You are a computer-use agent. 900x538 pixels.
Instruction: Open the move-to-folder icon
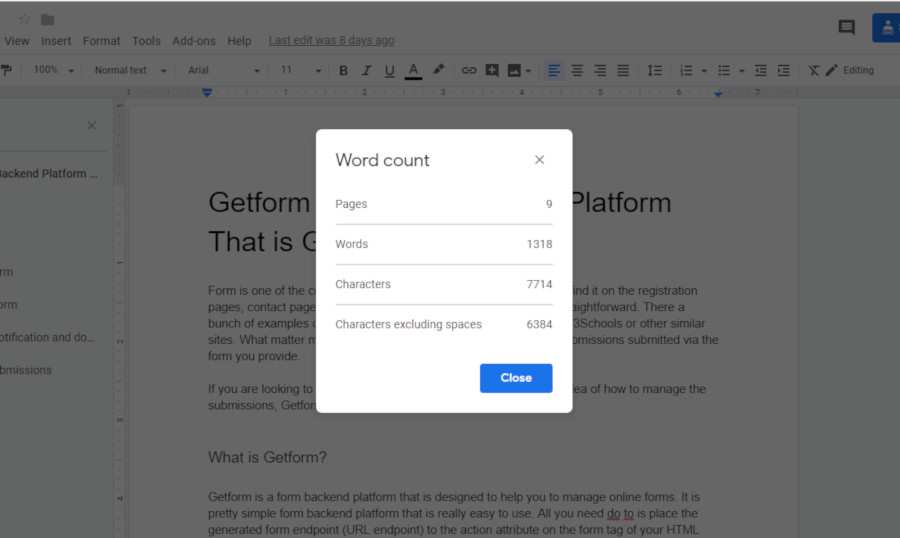point(47,20)
